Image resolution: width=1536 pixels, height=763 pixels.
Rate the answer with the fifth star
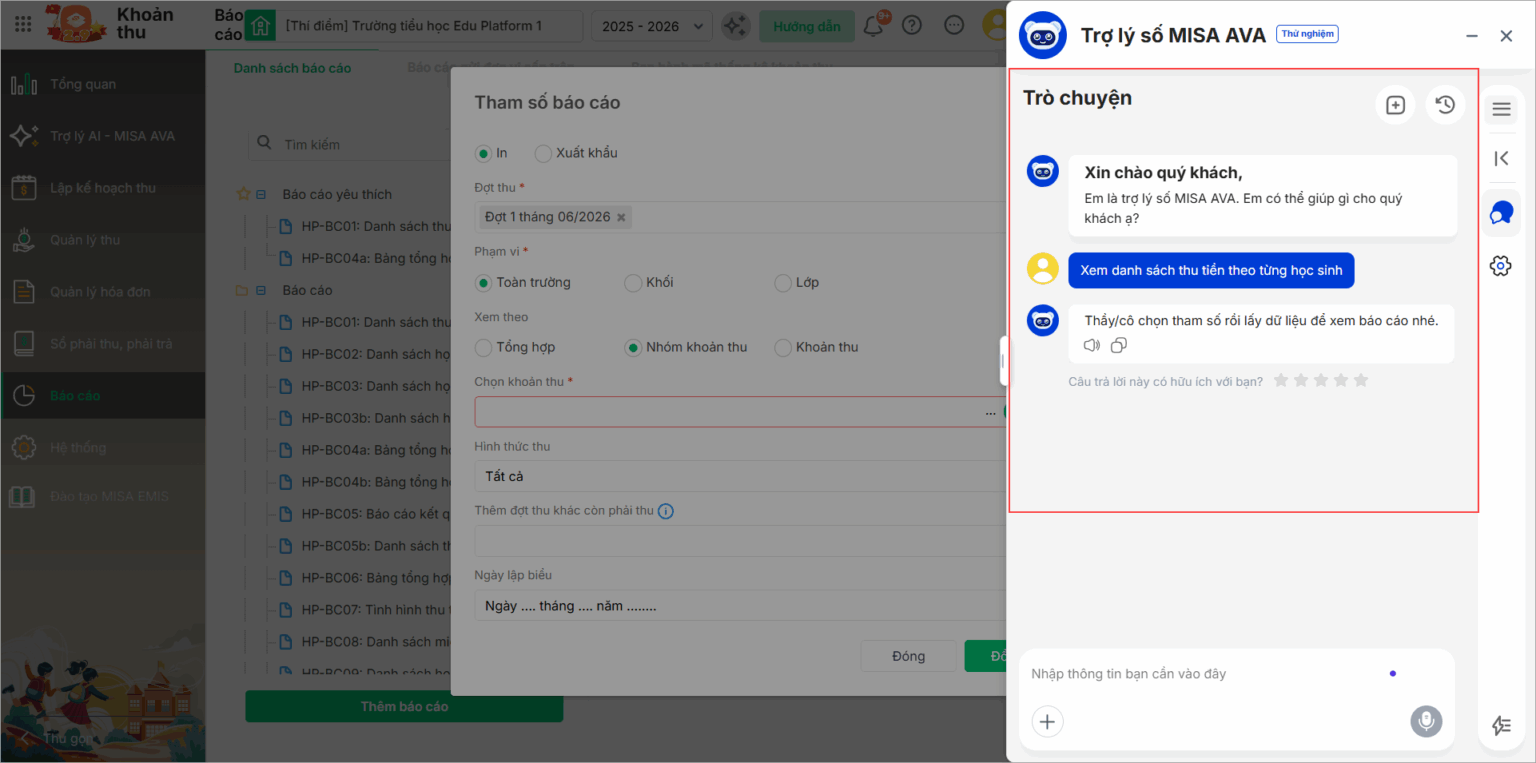click(1360, 381)
